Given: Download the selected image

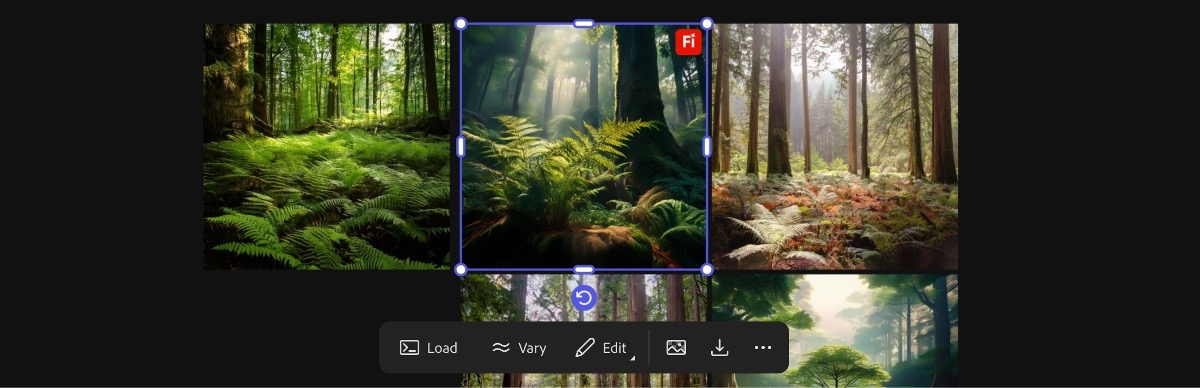Looking at the screenshot, I should coord(719,348).
